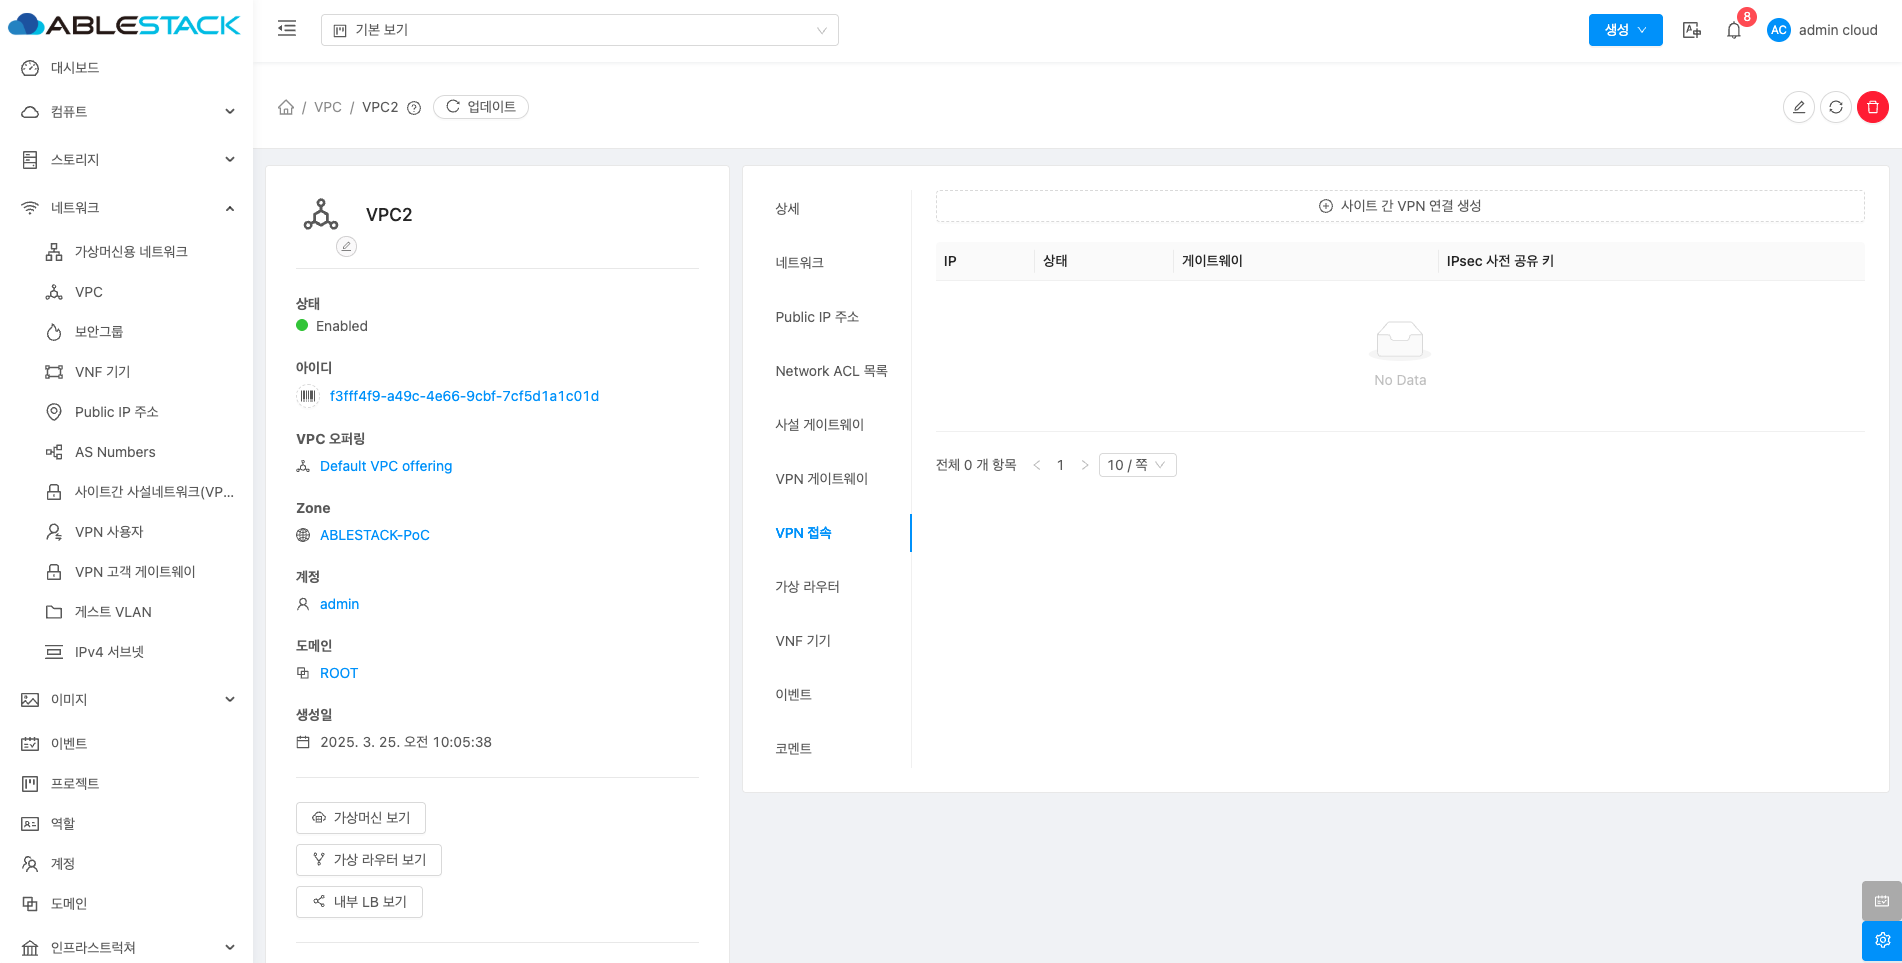1902x963 pixels.
Task: Open the settings gear icon at bottom right
Action: tap(1881, 940)
